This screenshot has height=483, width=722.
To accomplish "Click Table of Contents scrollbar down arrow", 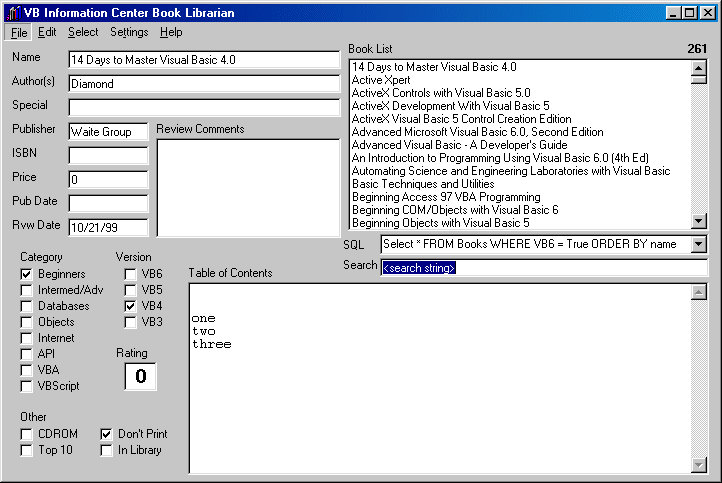I will [x=699, y=465].
